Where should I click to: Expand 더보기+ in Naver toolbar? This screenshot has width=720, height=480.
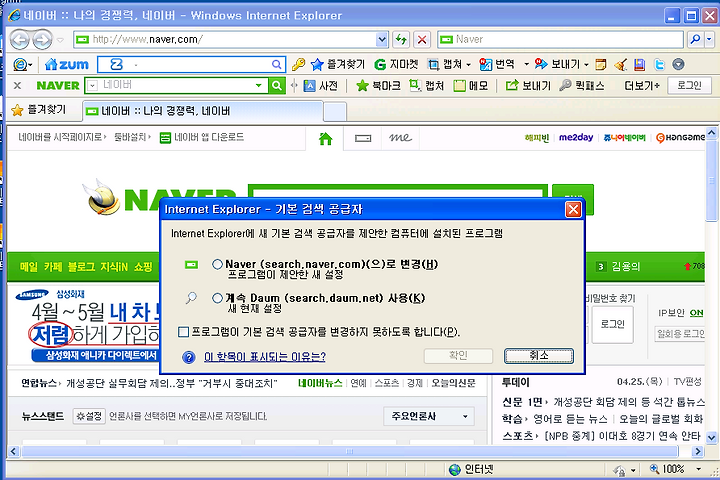(x=642, y=85)
